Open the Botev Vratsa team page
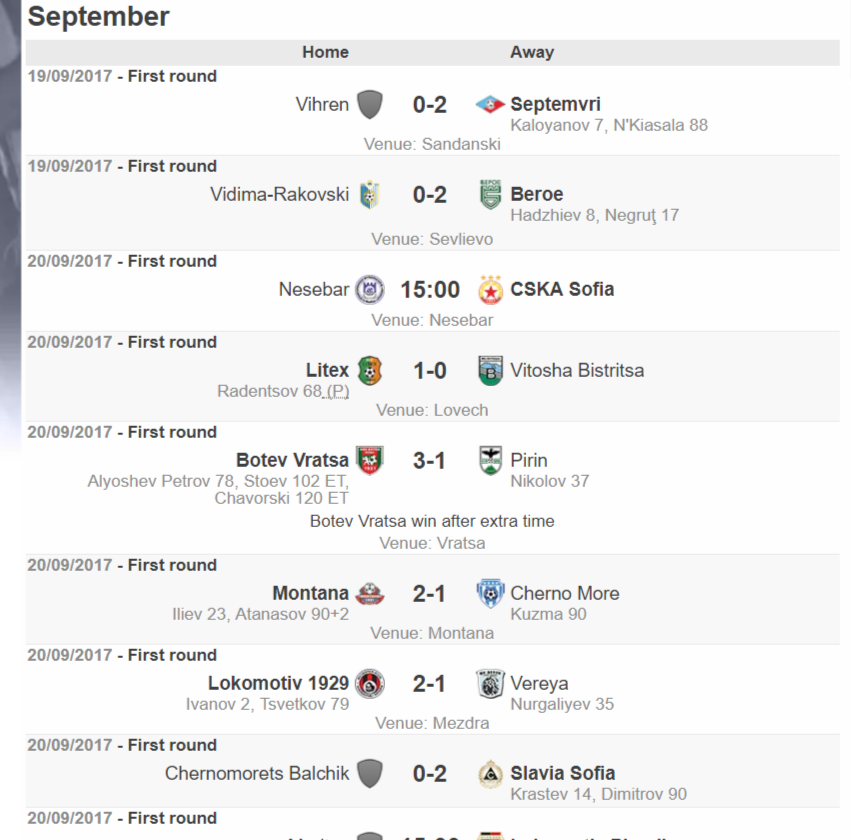Screen dimensions: 851x840 click(x=292, y=460)
